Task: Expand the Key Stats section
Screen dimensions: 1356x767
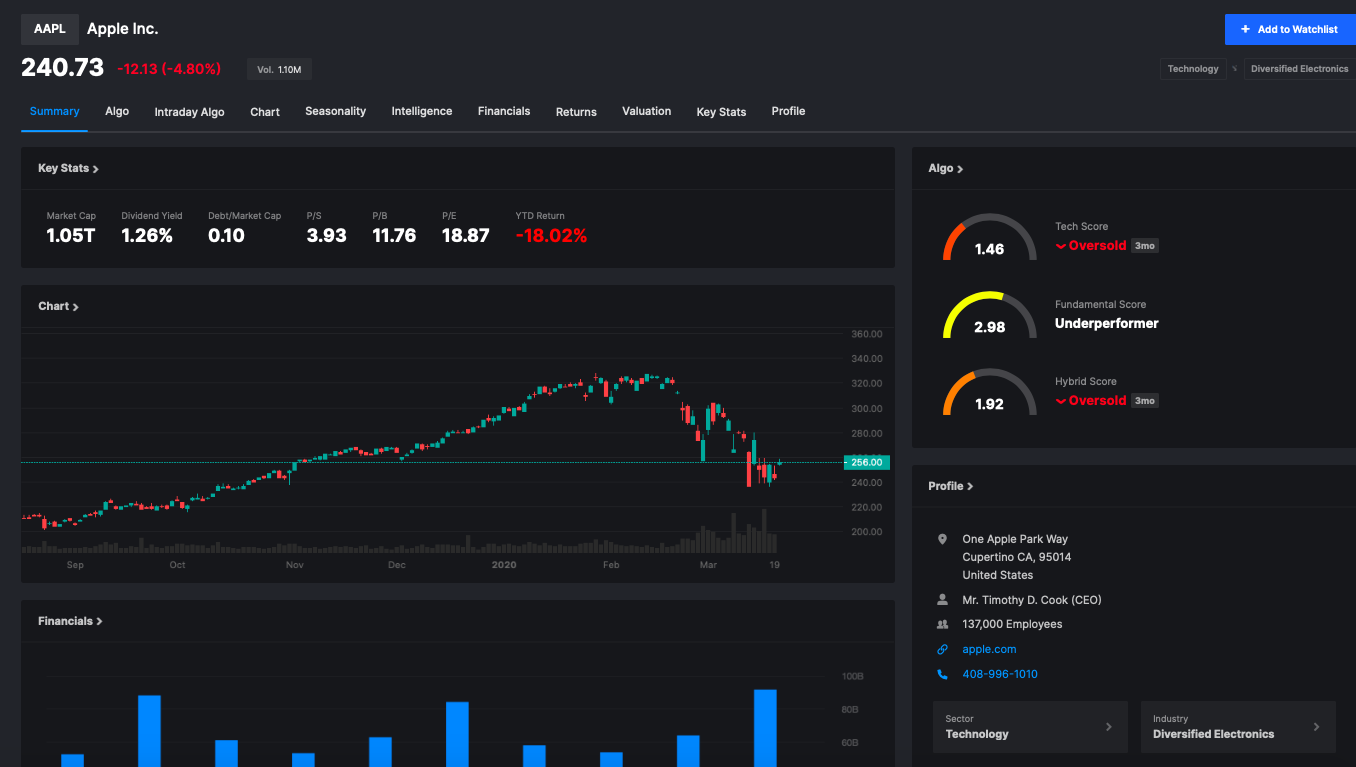Action: pyautogui.click(x=68, y=168)
